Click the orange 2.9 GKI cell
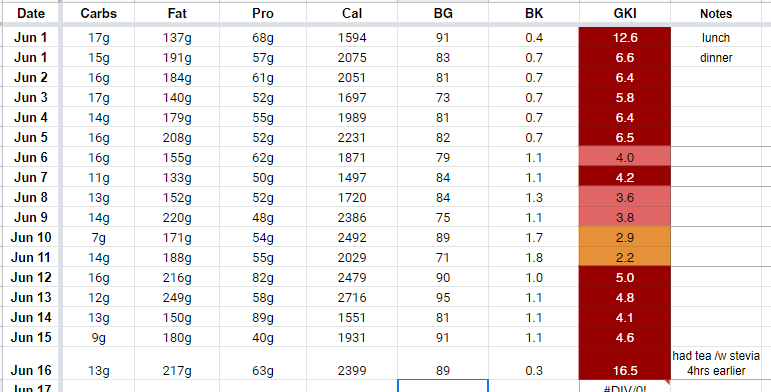 625,237
